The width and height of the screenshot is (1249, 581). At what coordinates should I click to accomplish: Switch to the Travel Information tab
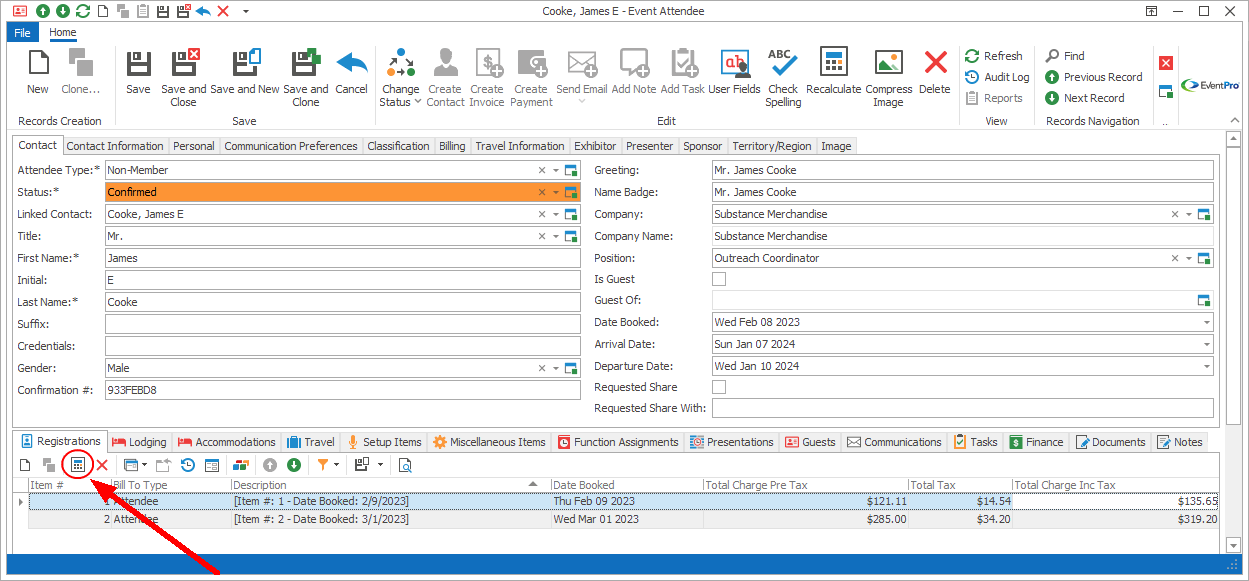[x=519, y=146]
